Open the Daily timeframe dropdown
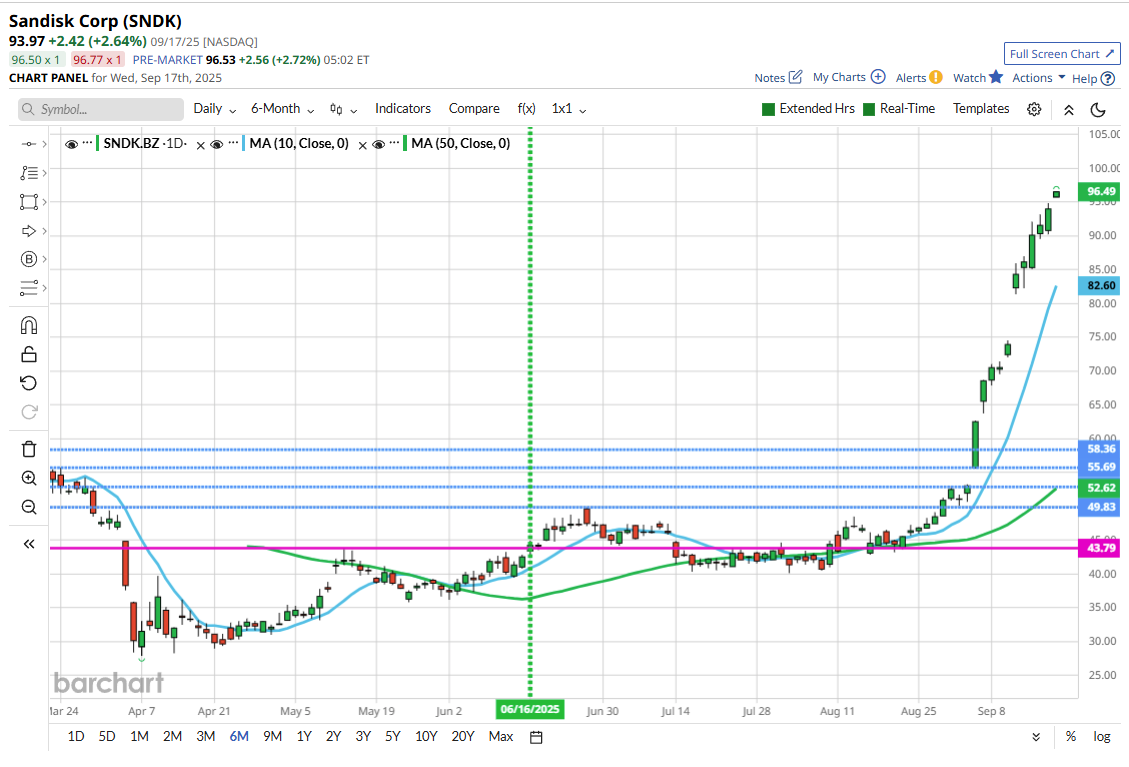The image size is (1129, 767). [214, 108]
